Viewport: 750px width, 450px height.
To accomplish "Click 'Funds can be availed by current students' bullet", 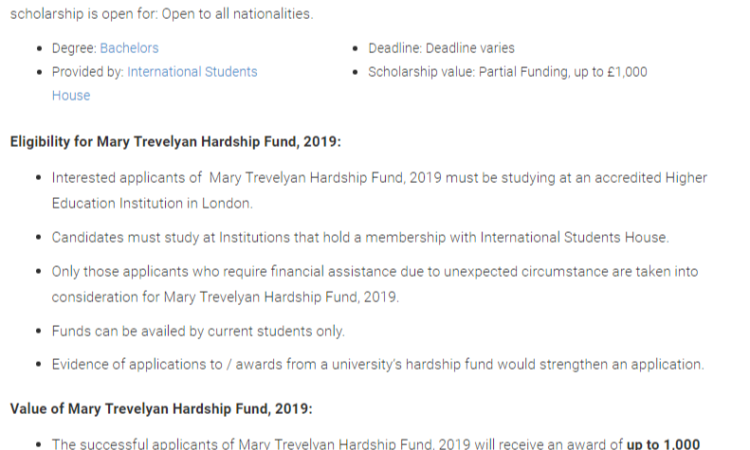I will point(198,331).
